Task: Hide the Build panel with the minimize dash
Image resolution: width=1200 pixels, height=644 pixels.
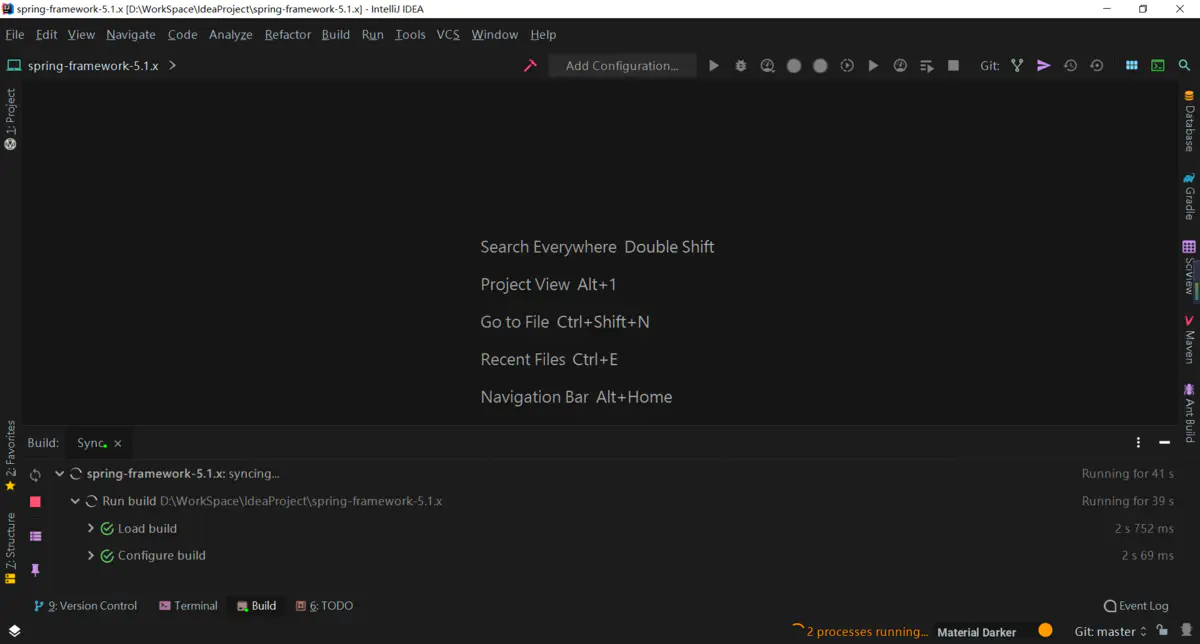Action: tap(1164, 442)
